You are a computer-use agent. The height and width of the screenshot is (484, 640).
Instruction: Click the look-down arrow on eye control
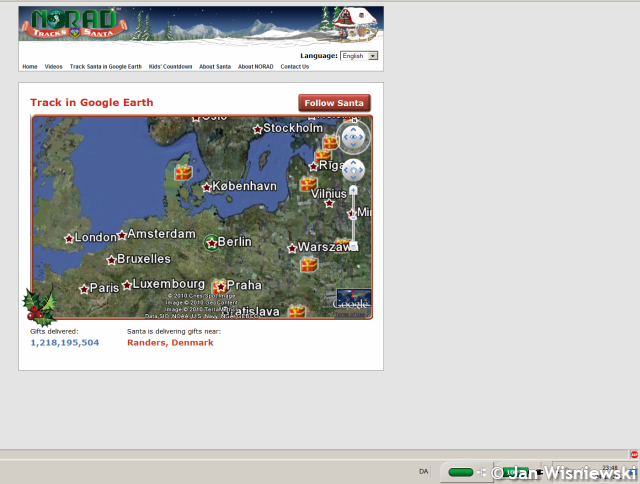[353, 145]
